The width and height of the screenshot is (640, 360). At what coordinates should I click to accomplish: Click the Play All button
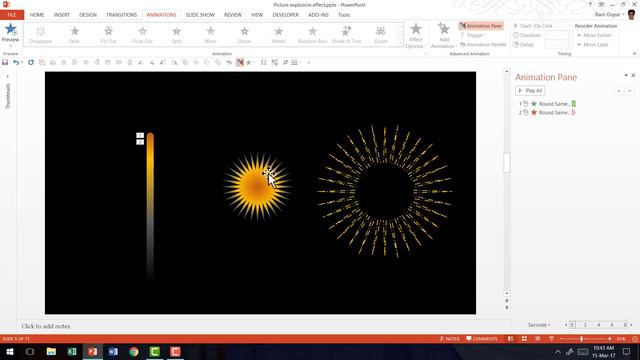tap(530, 91)
